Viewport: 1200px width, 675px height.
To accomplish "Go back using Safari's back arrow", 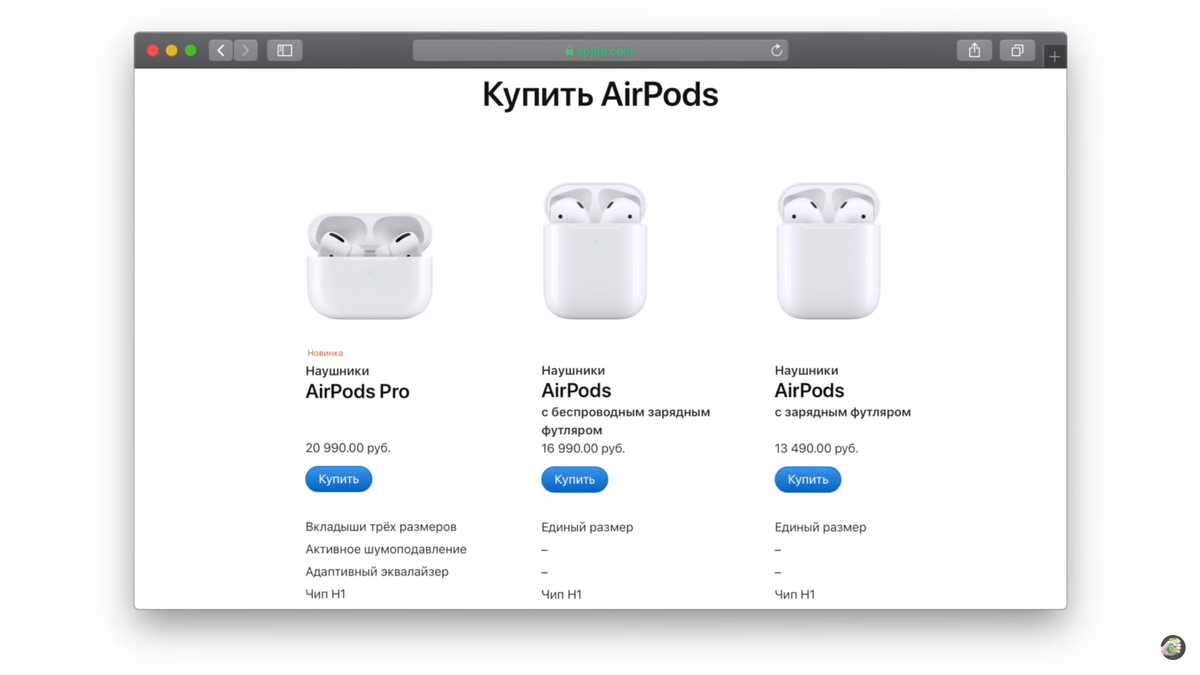I will 221,50.
